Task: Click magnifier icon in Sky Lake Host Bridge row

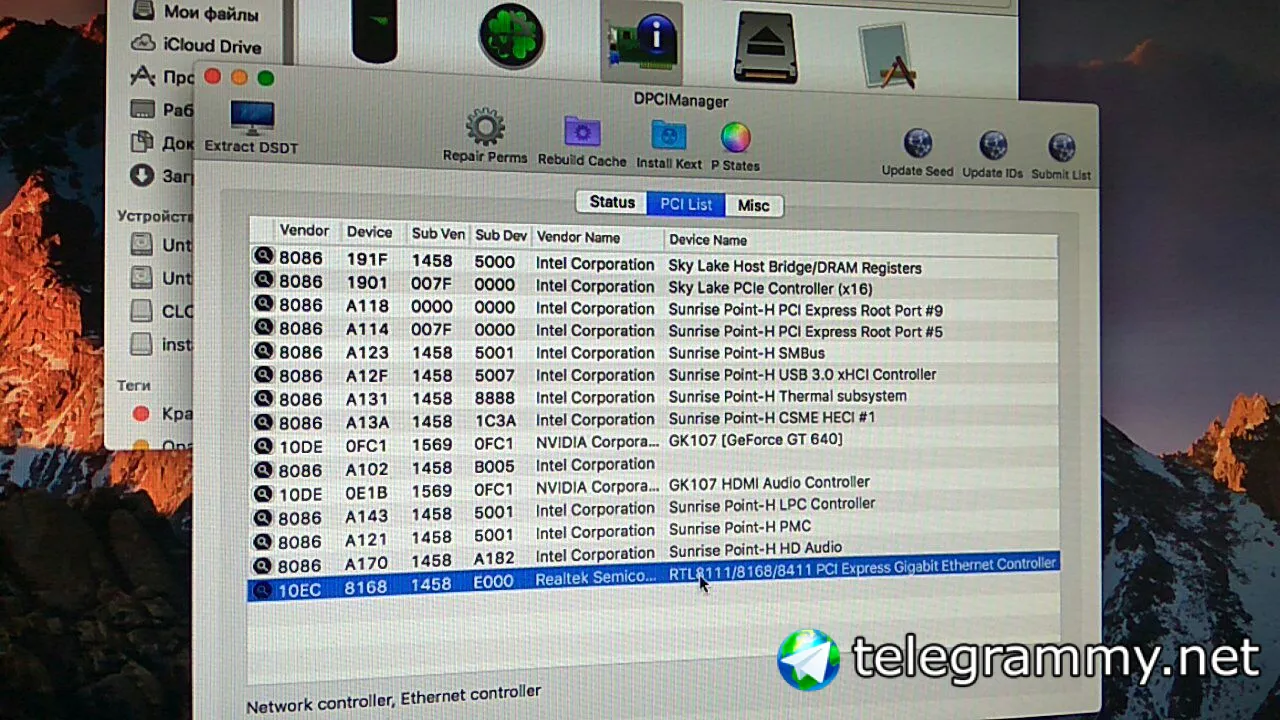Action: click(x=263, y=256)
